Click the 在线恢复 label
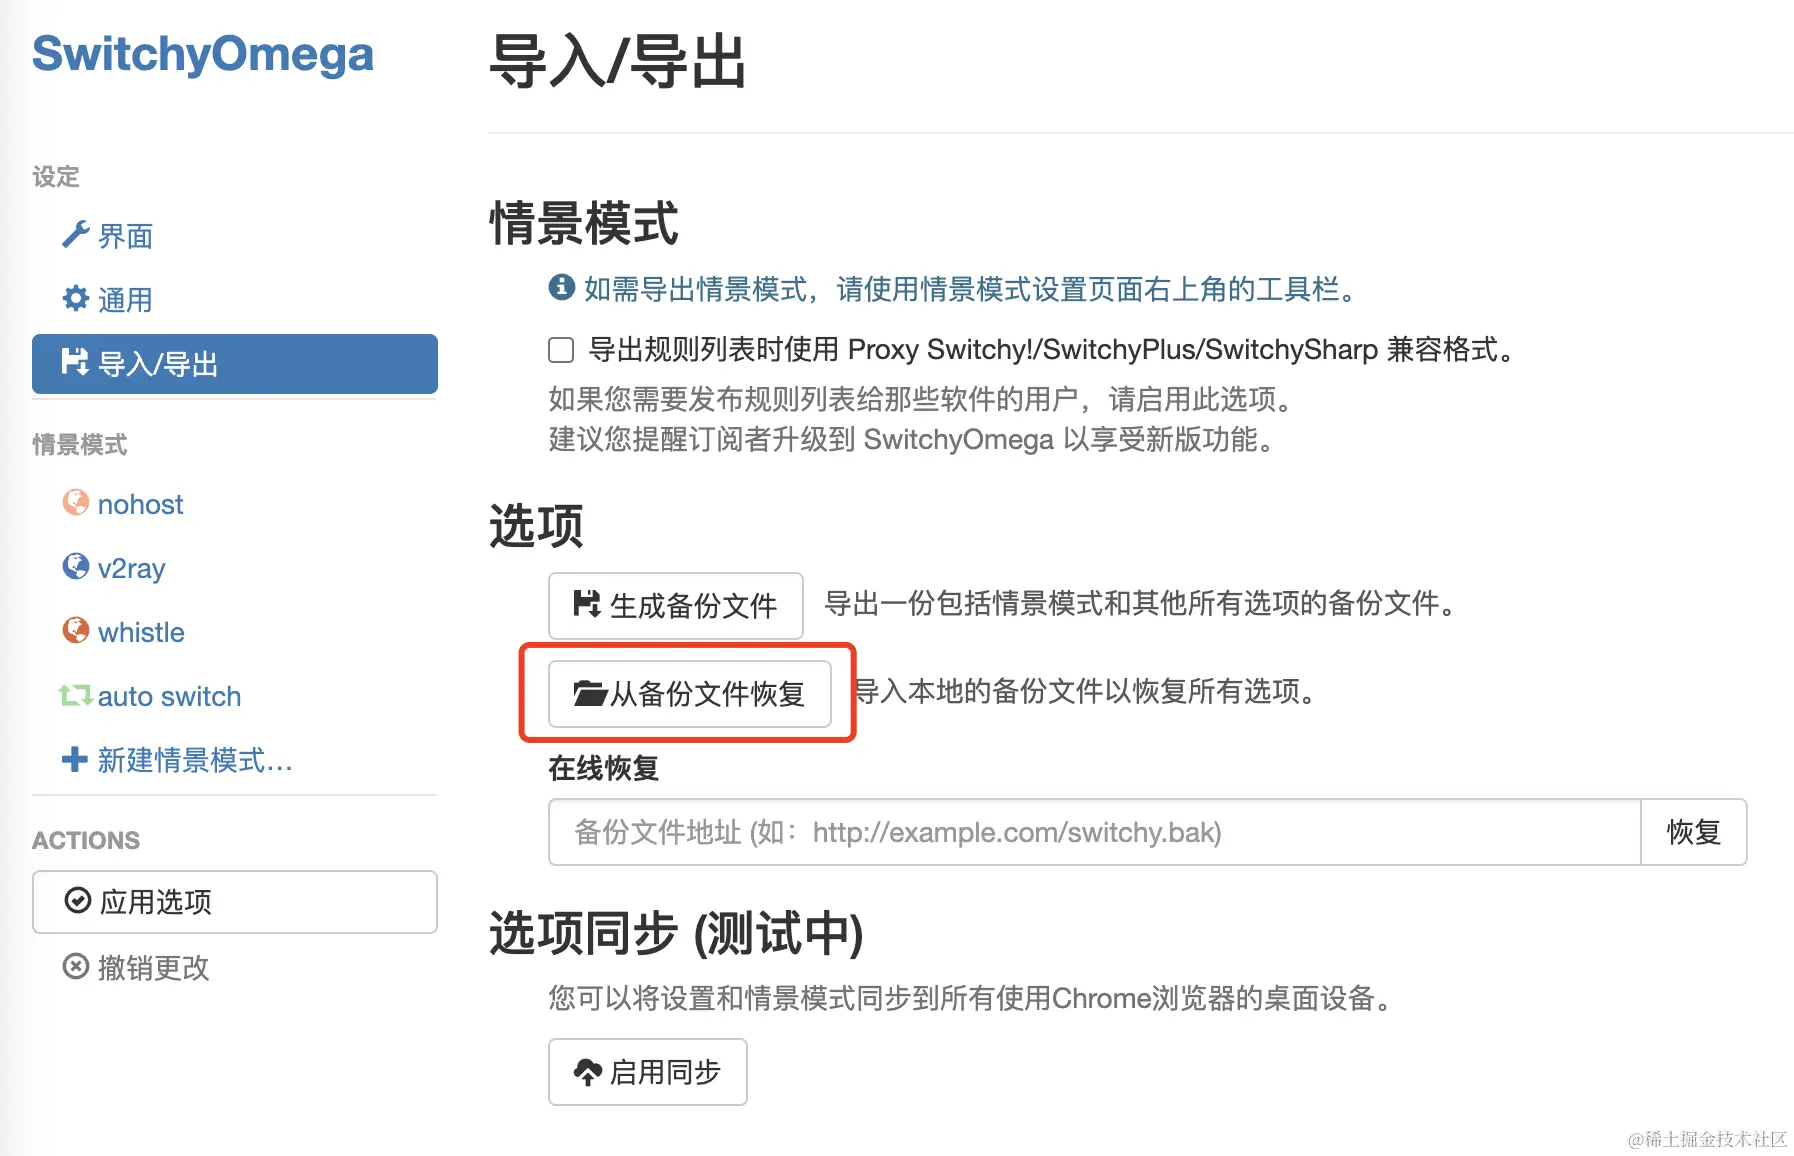Viewport: 1794px width, 1156px height. [x=603, y=768]
